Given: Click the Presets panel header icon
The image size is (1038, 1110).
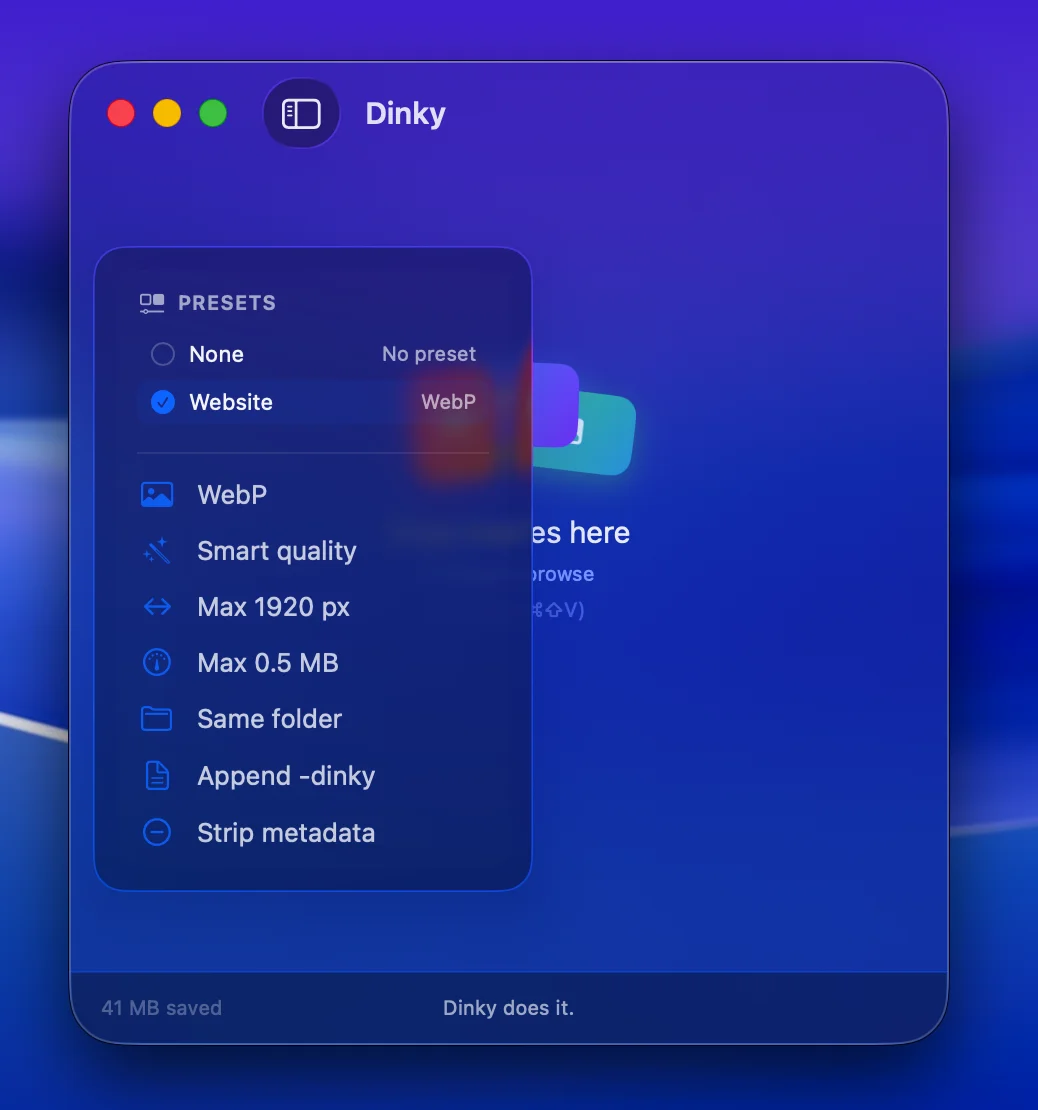Looking at the screenshot, I should [x=151, y=302].
